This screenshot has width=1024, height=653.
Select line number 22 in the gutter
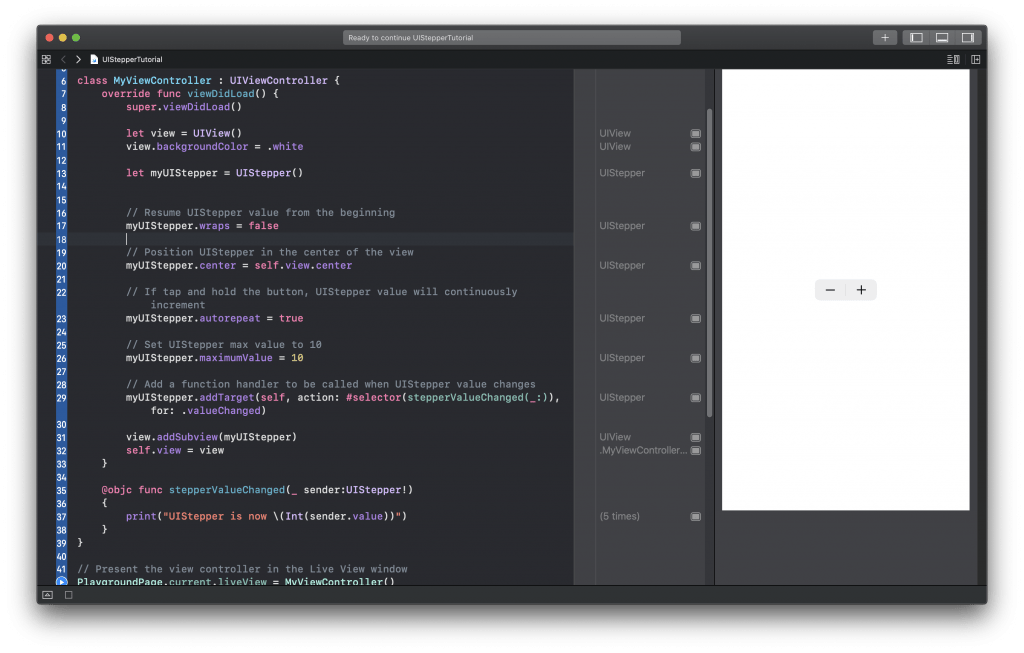click(x=63, y=291)
